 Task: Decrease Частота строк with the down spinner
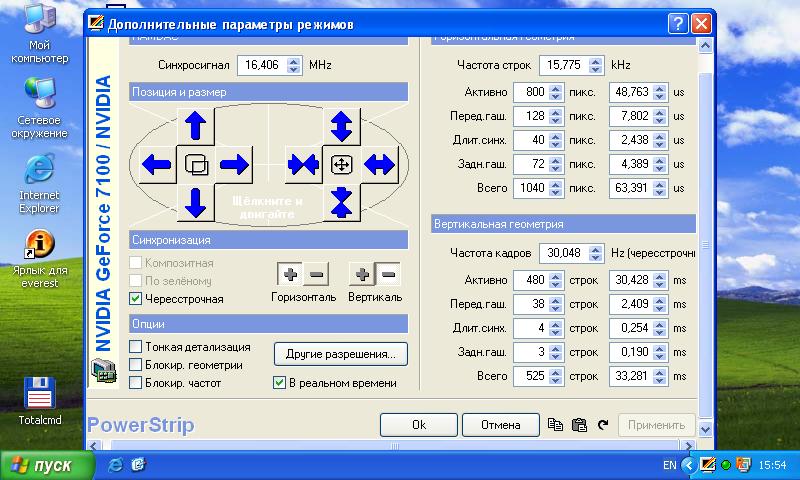click(x=594, y=70)
